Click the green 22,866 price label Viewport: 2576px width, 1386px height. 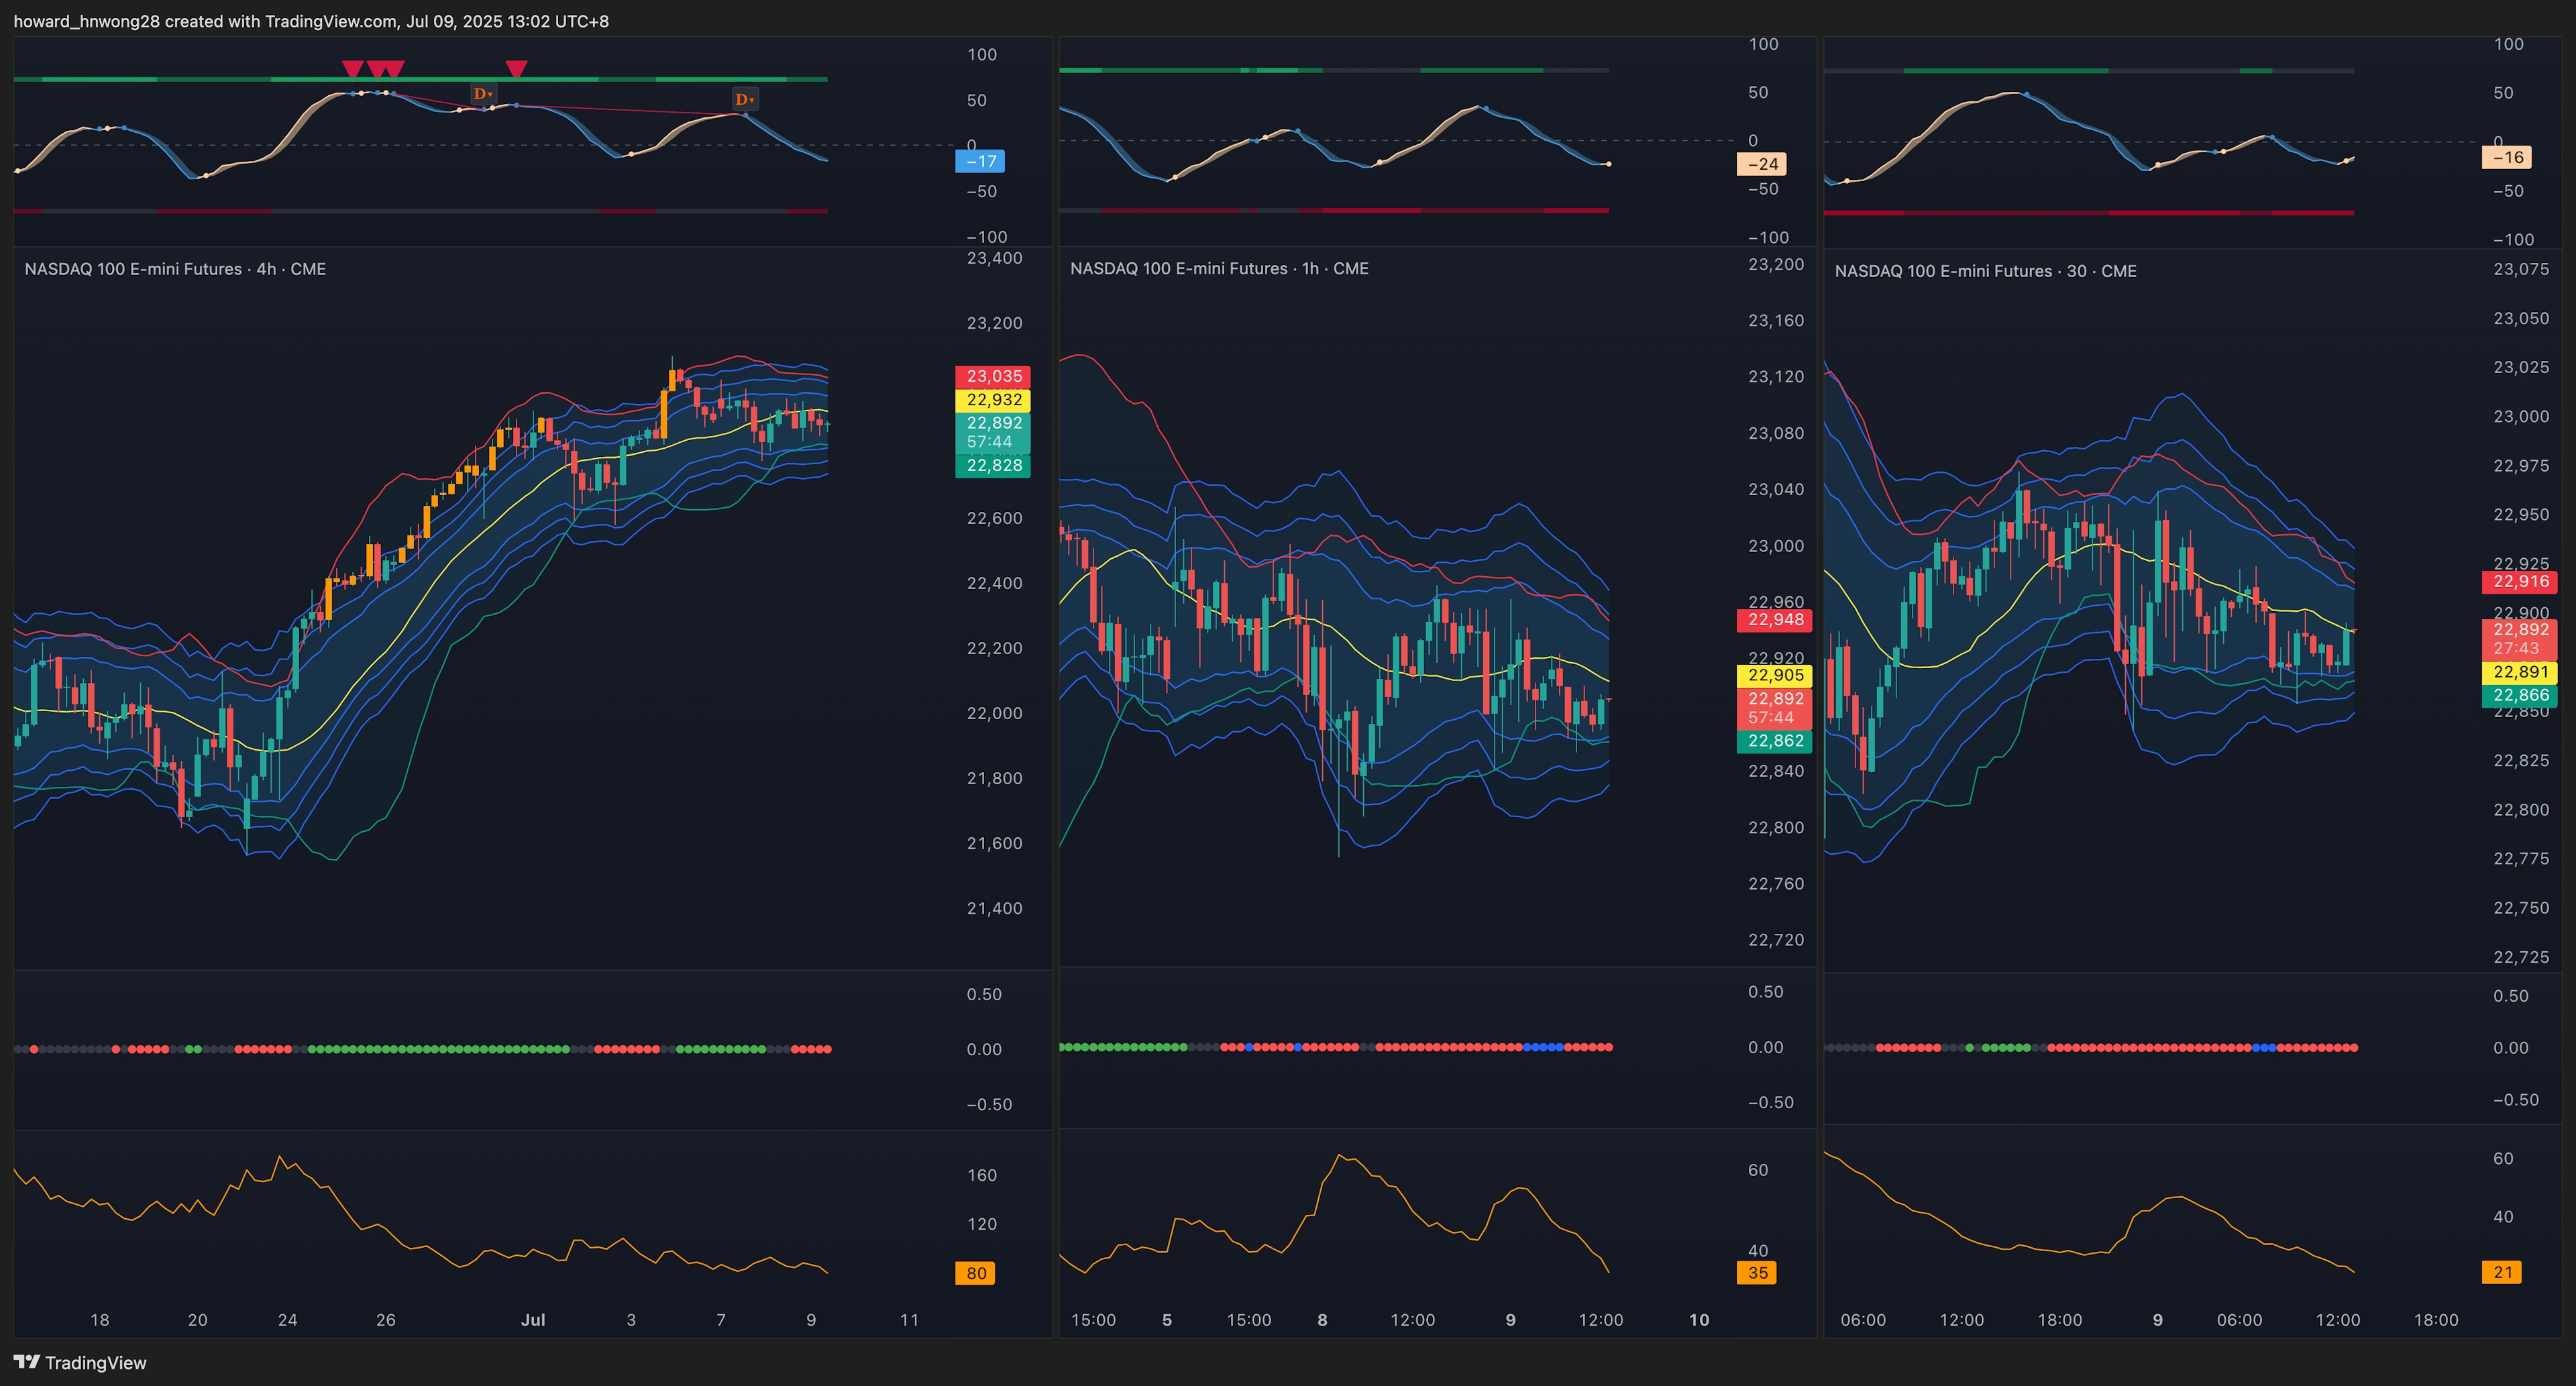coord(2519,695)
